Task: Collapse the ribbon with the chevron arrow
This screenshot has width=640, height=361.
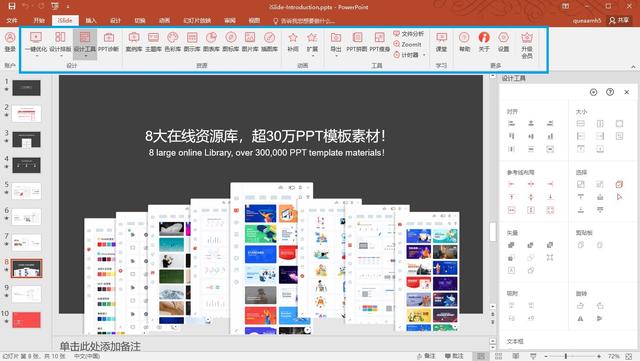Action: point(633,67)
